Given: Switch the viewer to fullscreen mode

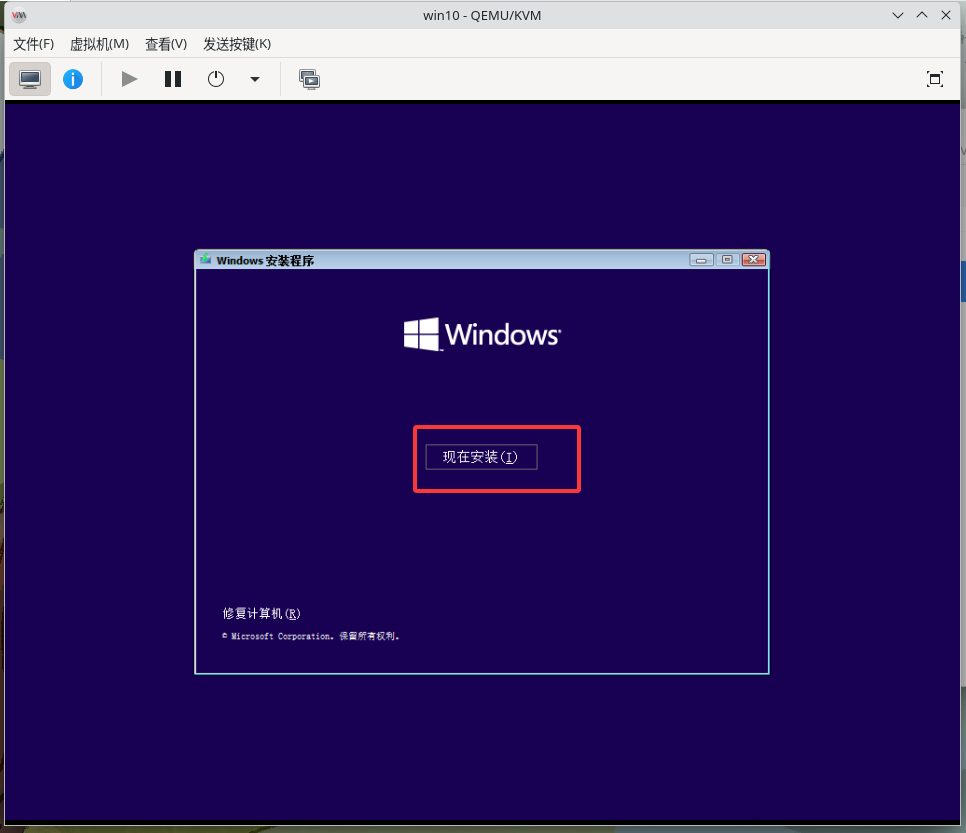Looking at the screenshot, I should [935, 79].
